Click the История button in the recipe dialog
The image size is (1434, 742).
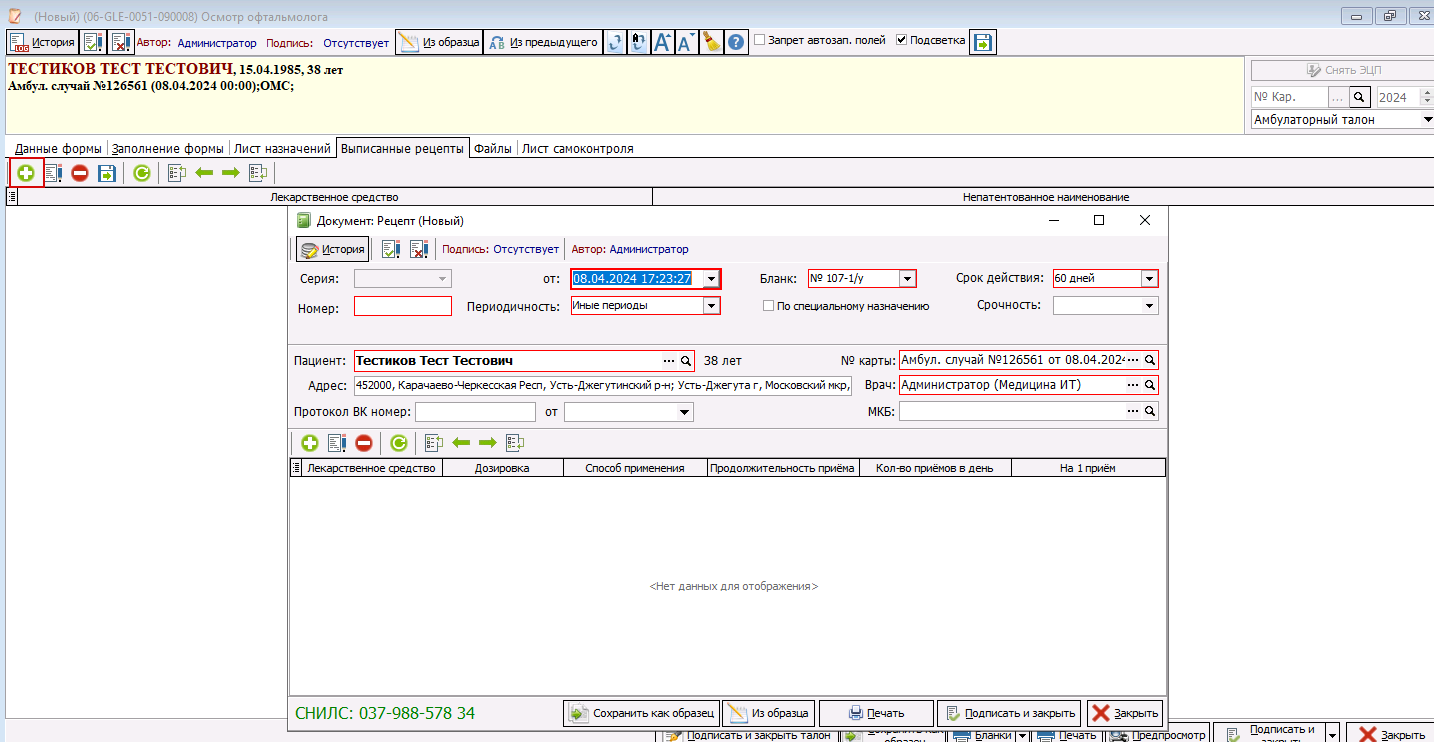click(x=333, y=249)
